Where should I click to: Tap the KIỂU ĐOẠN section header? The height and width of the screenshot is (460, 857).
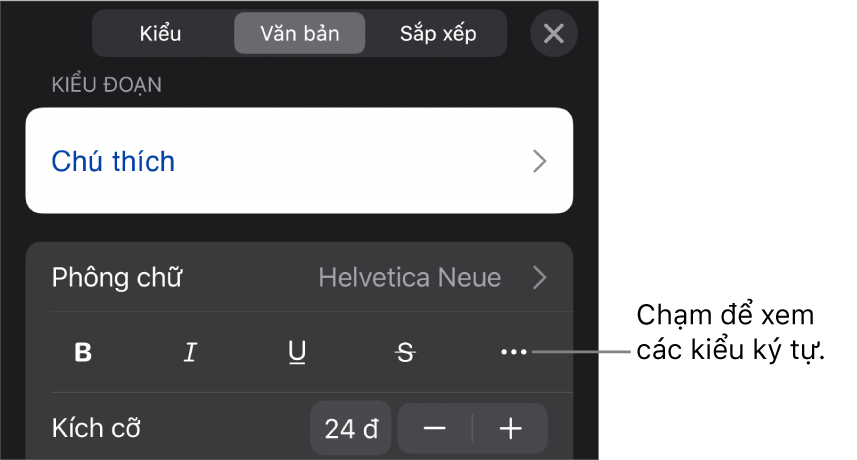point(107,85)
